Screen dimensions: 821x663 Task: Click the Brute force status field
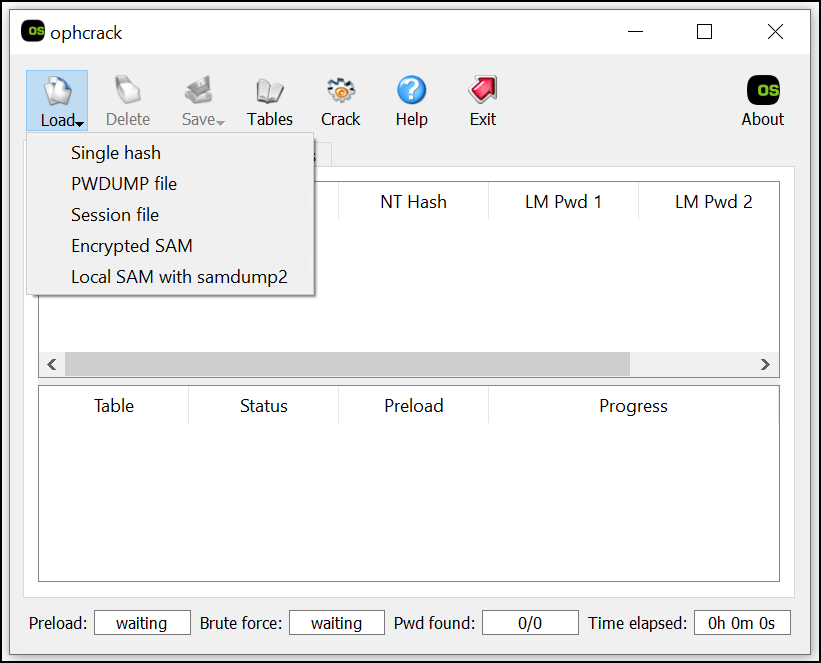(x=337, y=623)
